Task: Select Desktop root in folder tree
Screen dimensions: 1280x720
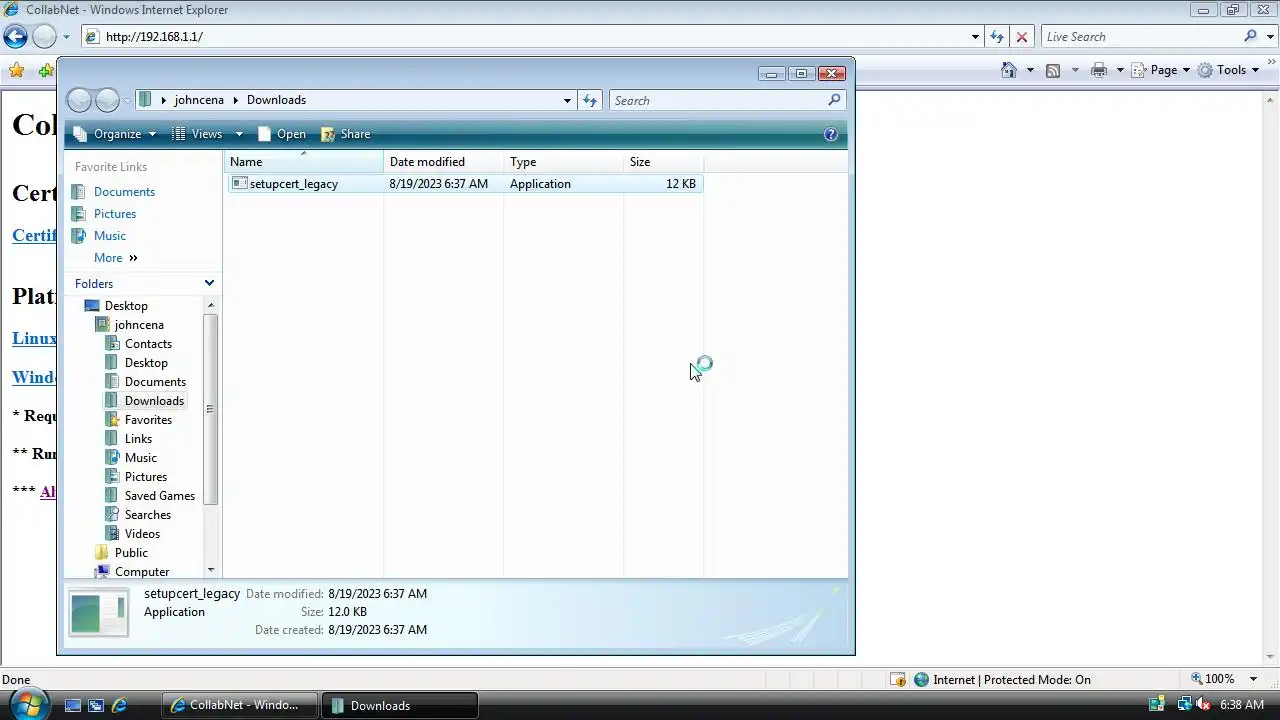Action: 126,306
